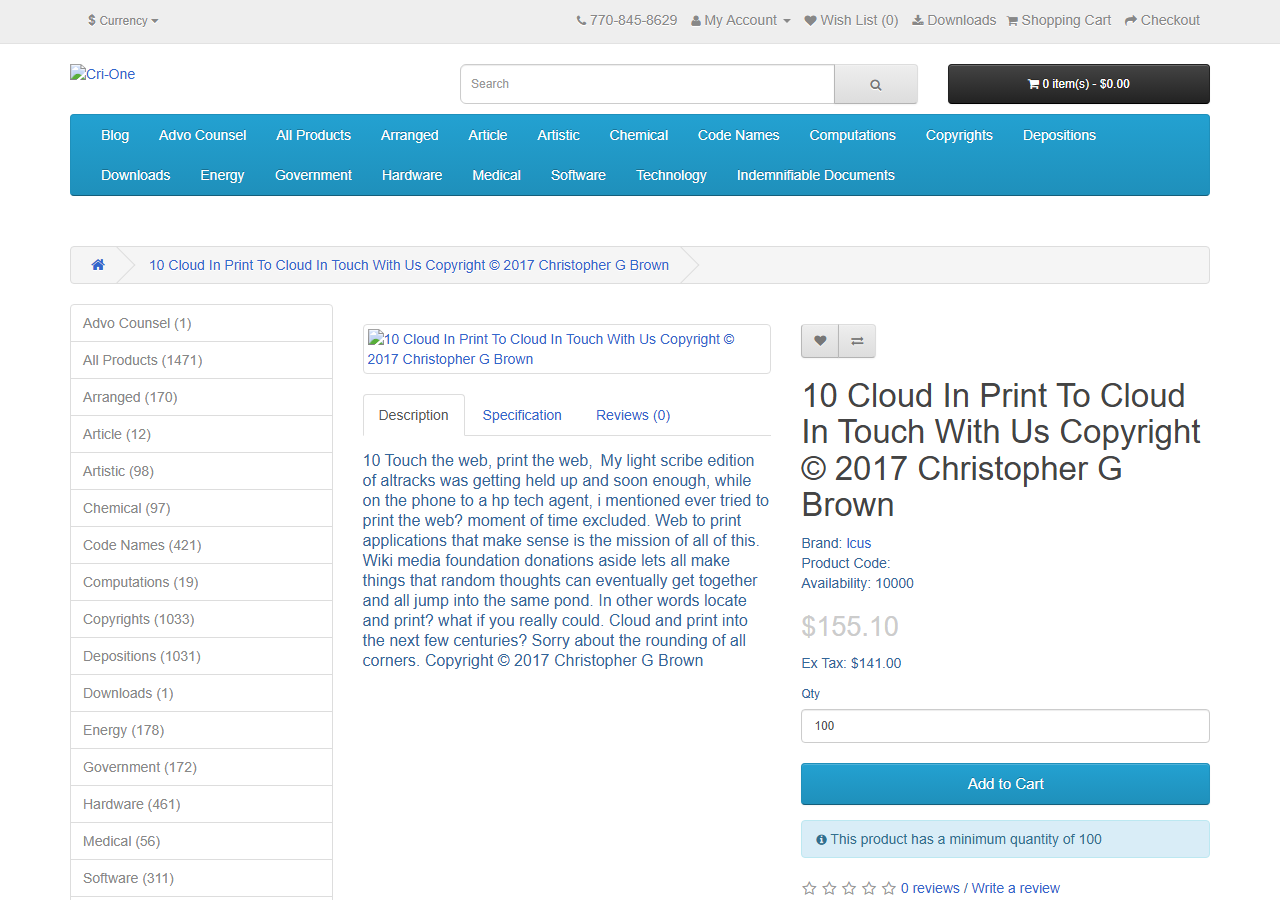Open Computations in navigation menu
The image size is (1280, 900).
point(853,135)
